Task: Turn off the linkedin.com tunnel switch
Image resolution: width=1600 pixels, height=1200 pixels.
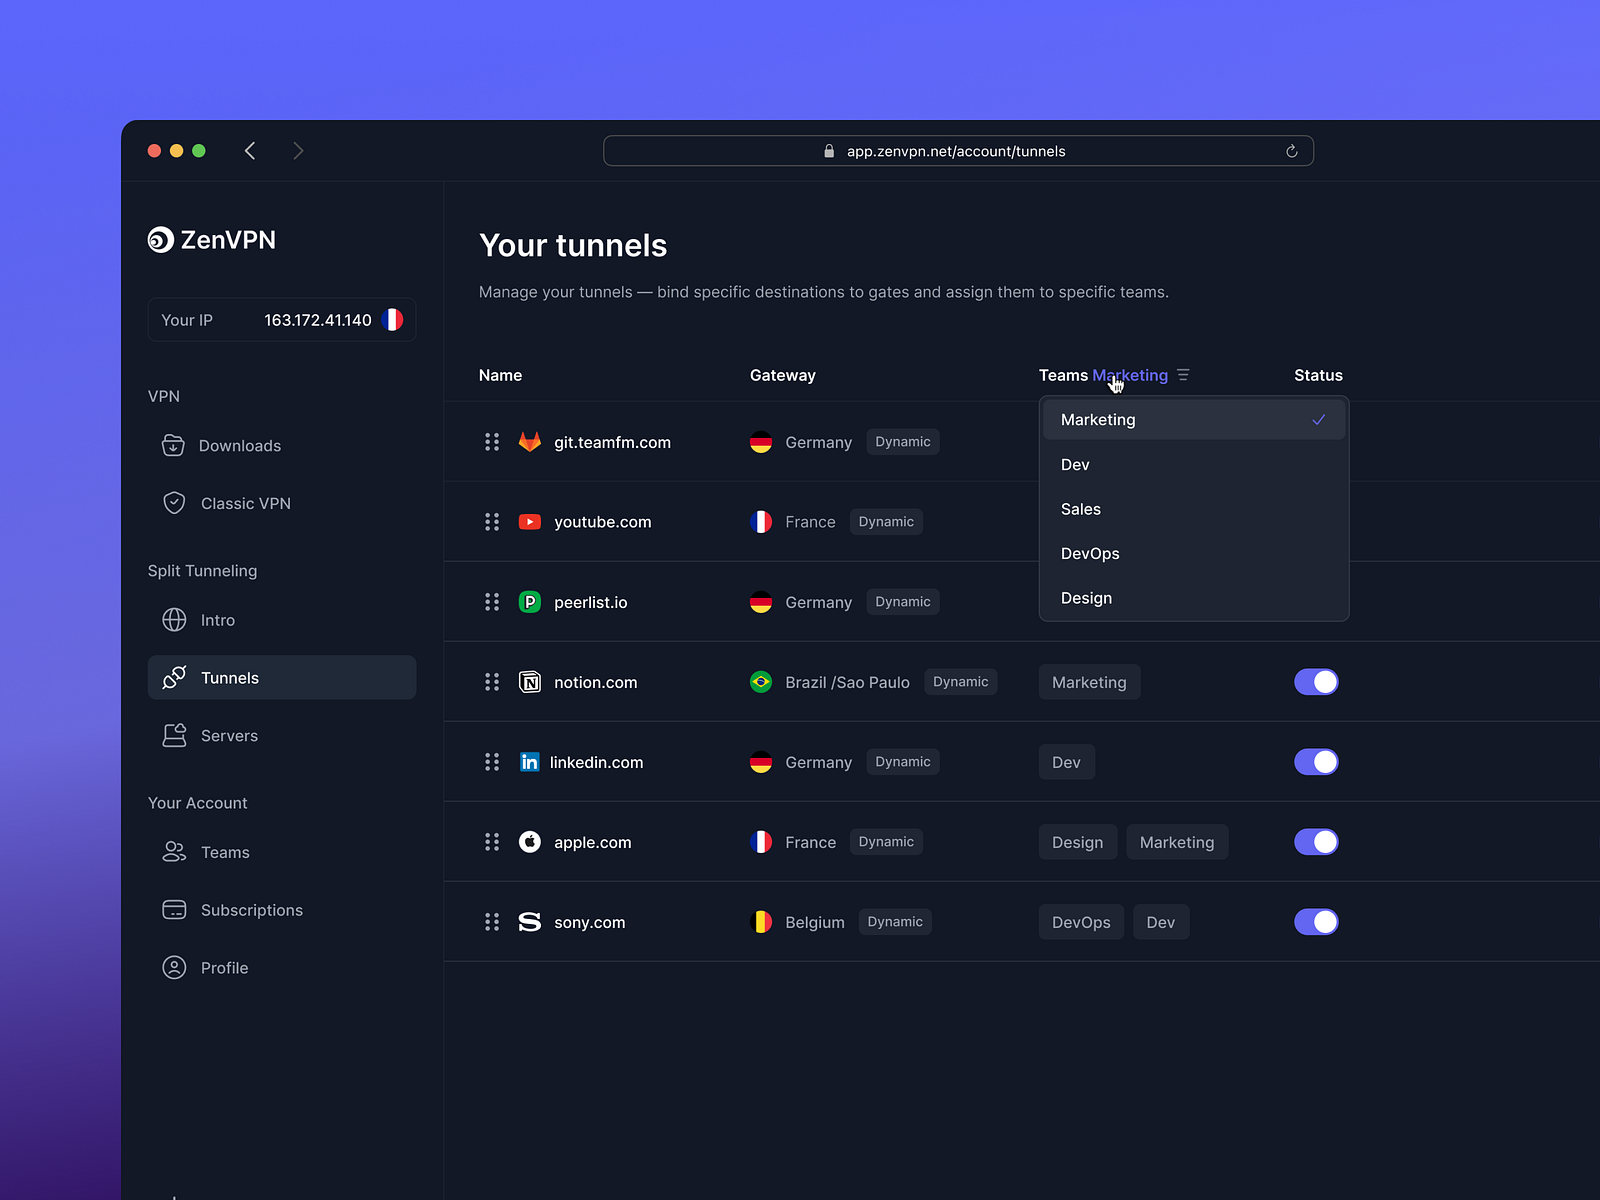Action: tap(1316, 762)
